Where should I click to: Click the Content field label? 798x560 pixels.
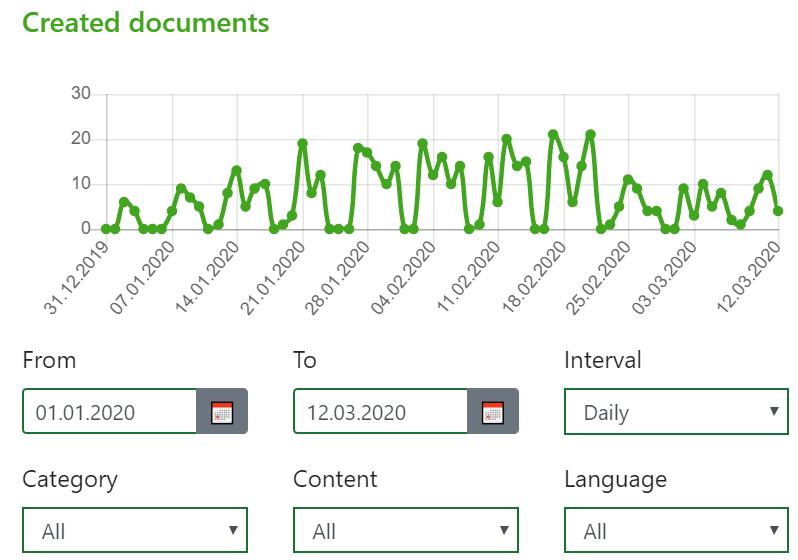[335, 479]
